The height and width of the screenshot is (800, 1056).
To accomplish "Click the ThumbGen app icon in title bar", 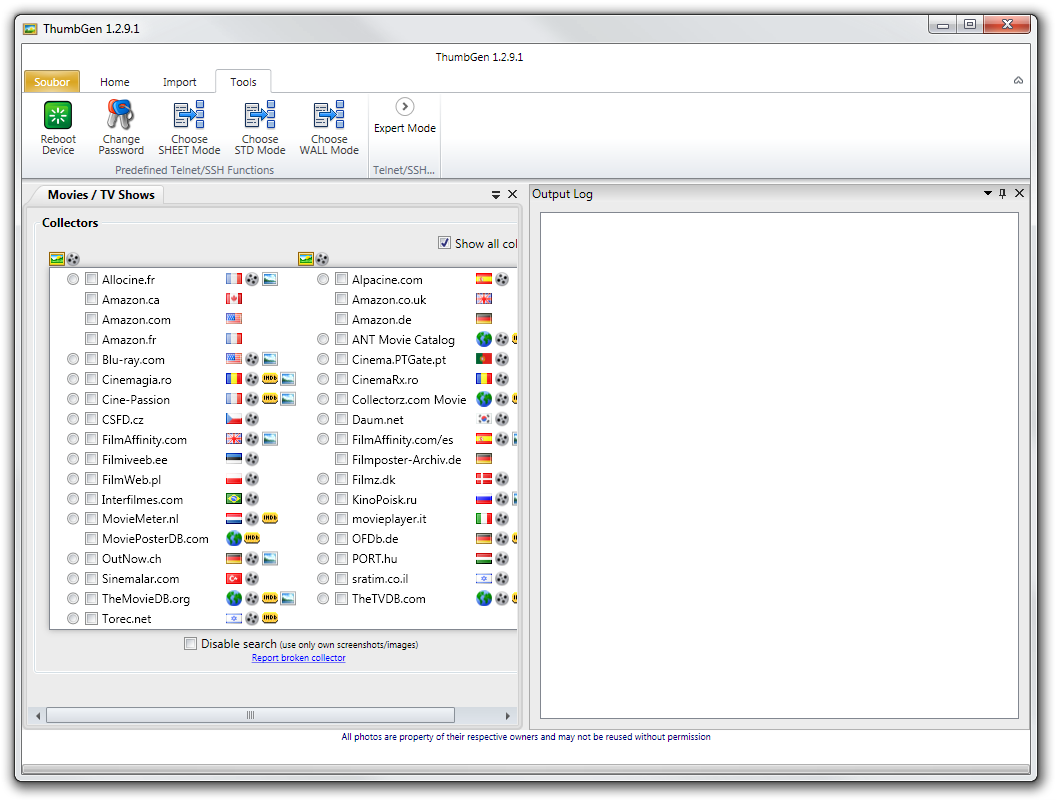I will point(30,29).
